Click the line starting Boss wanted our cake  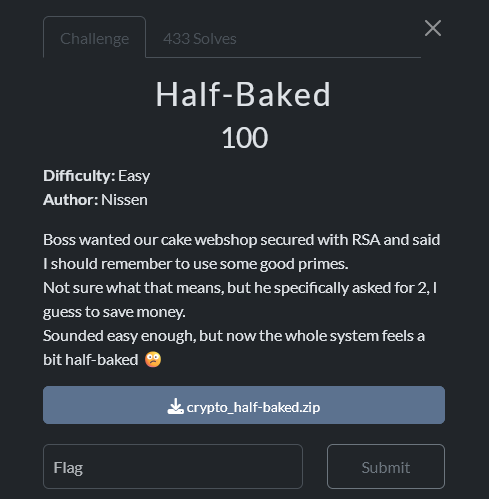tap(242, 240)
